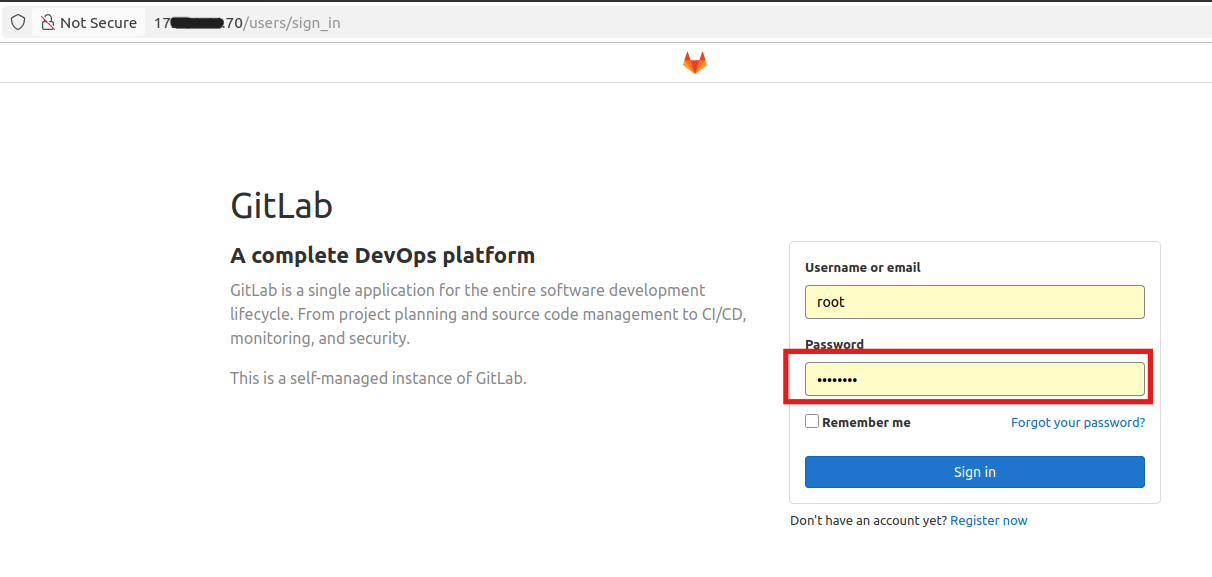Open the Forgot your password link

point(1077,422)
